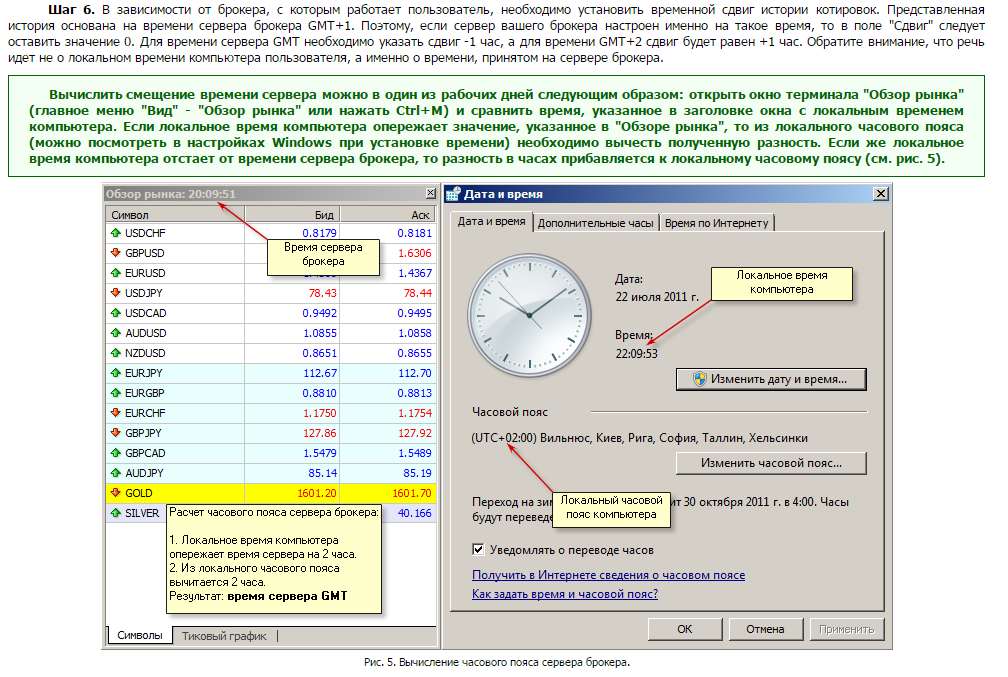This screenshot has width=1008, height=677.
Task: Click the Символ column header
Action: [x=175, y=215]
